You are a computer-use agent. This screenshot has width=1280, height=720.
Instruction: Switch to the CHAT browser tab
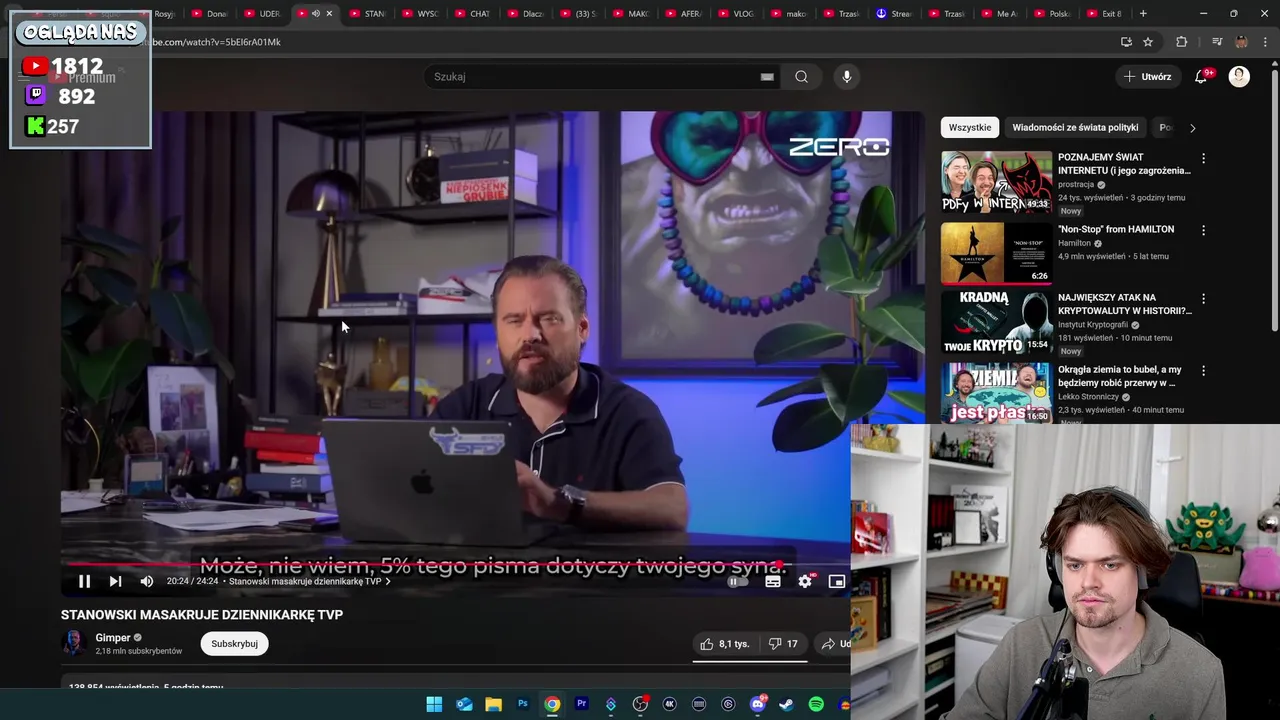[x=473, y=14]
